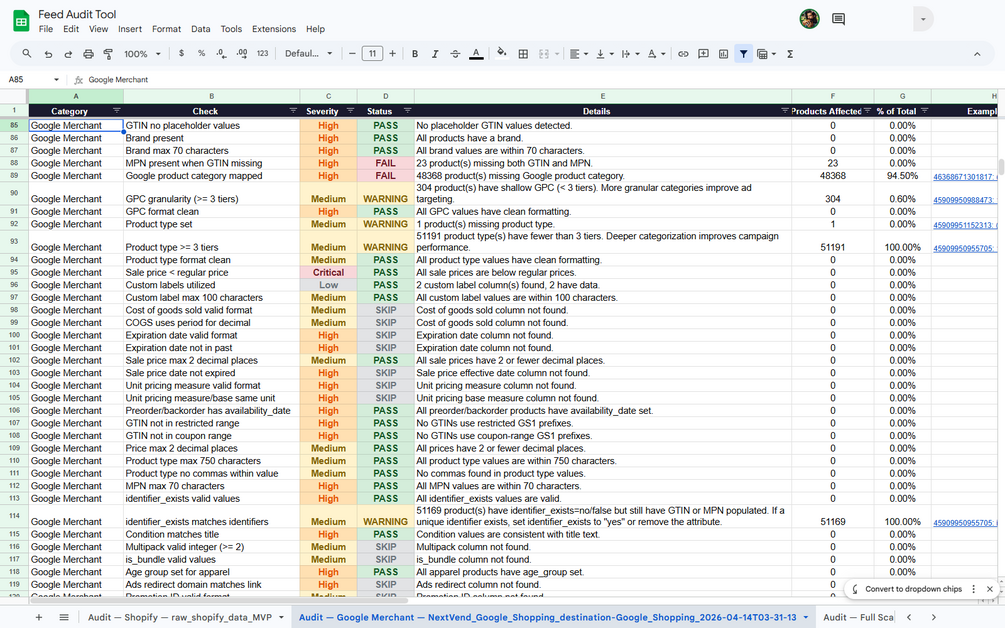Viewport: 1005px width, 628px height.
Task: Open Details column filter
Action: [x=785, y=111]
